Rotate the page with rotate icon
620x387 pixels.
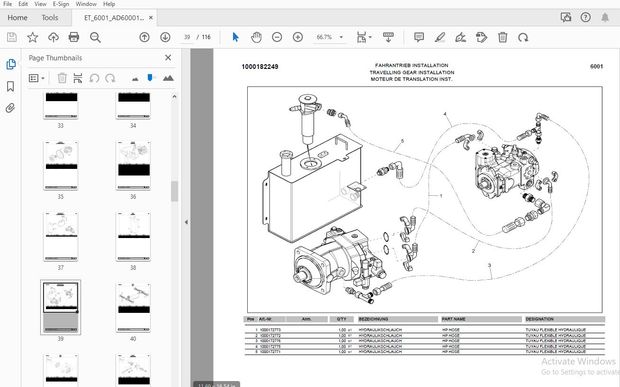523,37
